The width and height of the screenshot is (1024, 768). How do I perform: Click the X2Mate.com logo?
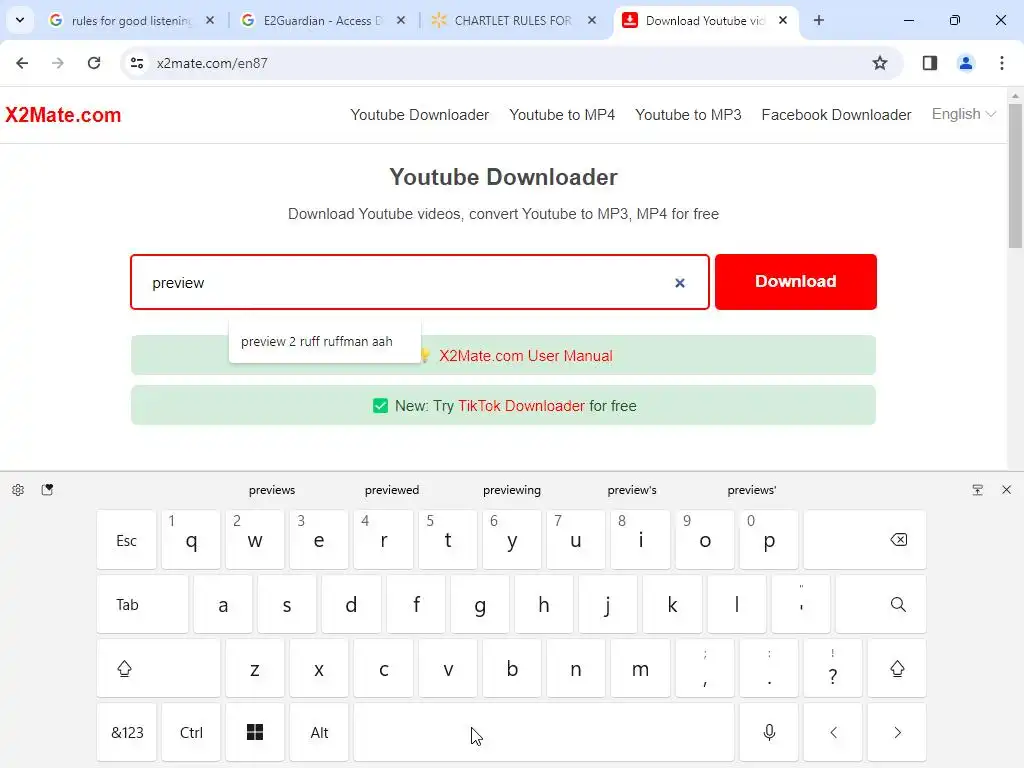(x=63, y=115)
